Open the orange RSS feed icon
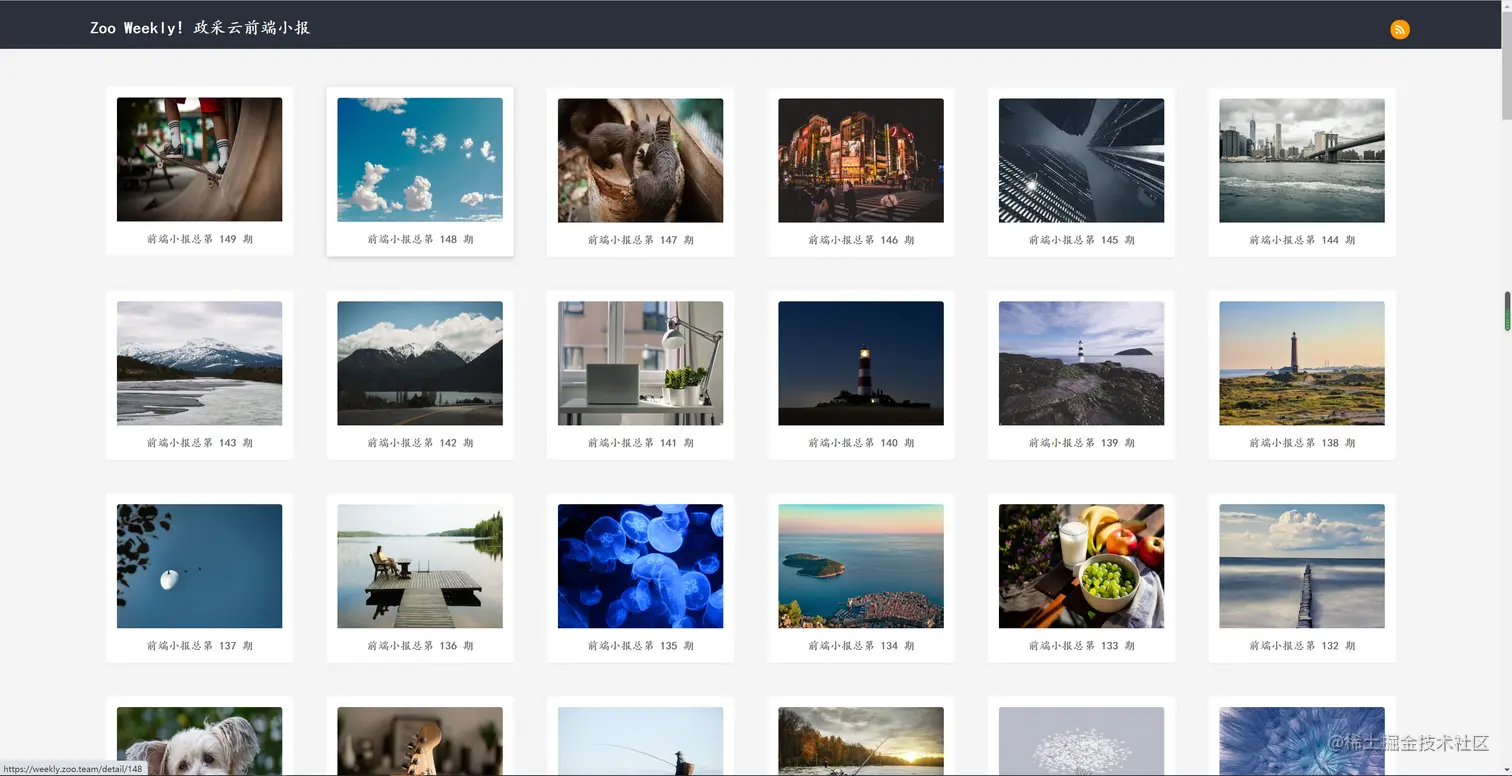 [1399, 29]
